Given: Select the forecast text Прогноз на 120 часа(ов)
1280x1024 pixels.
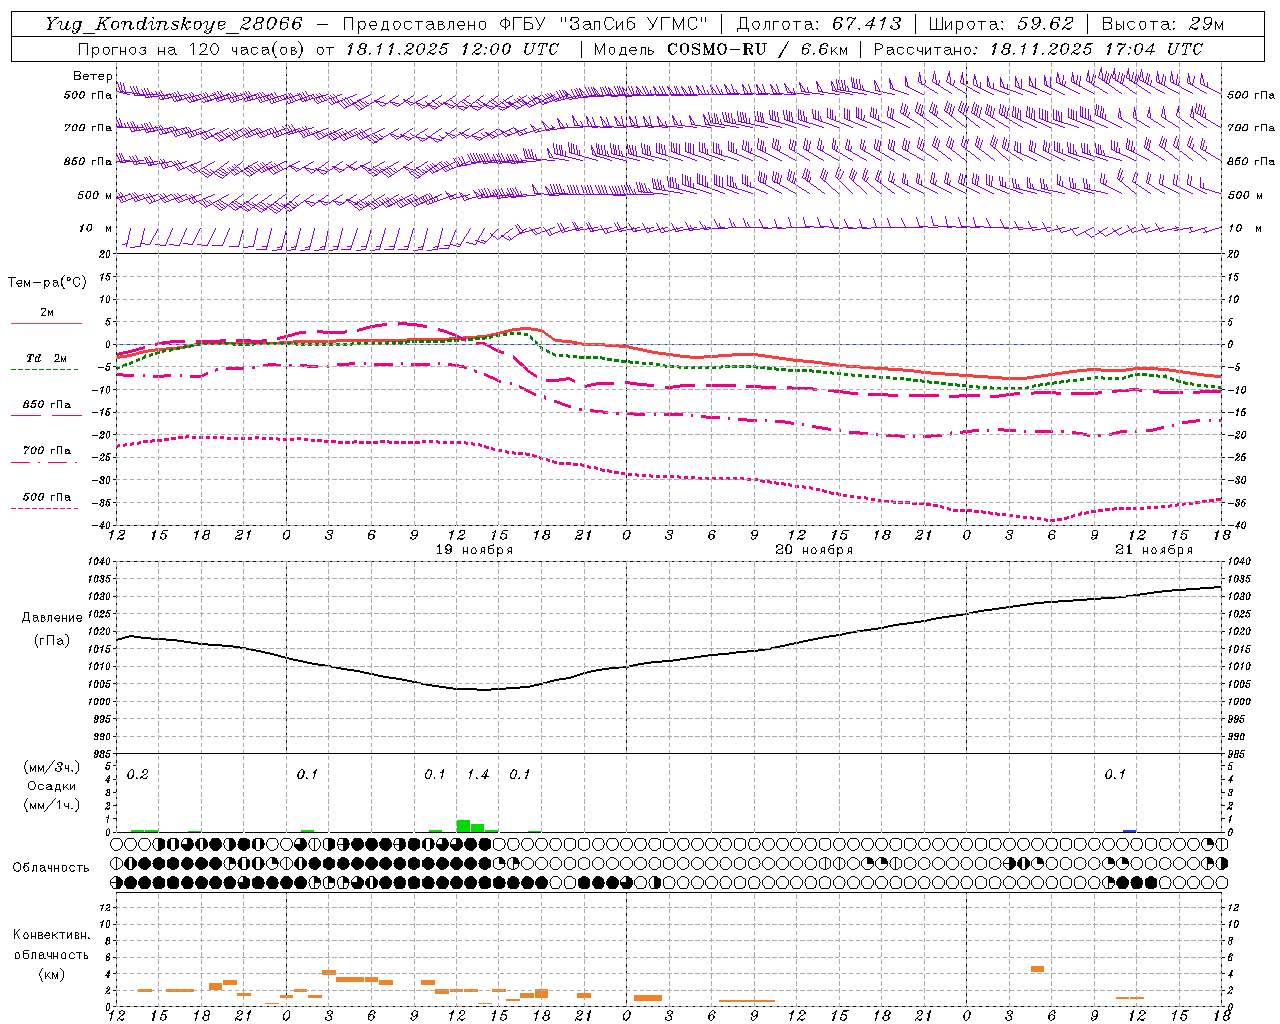Looking at the screenshot, I should tap(192, 49).
